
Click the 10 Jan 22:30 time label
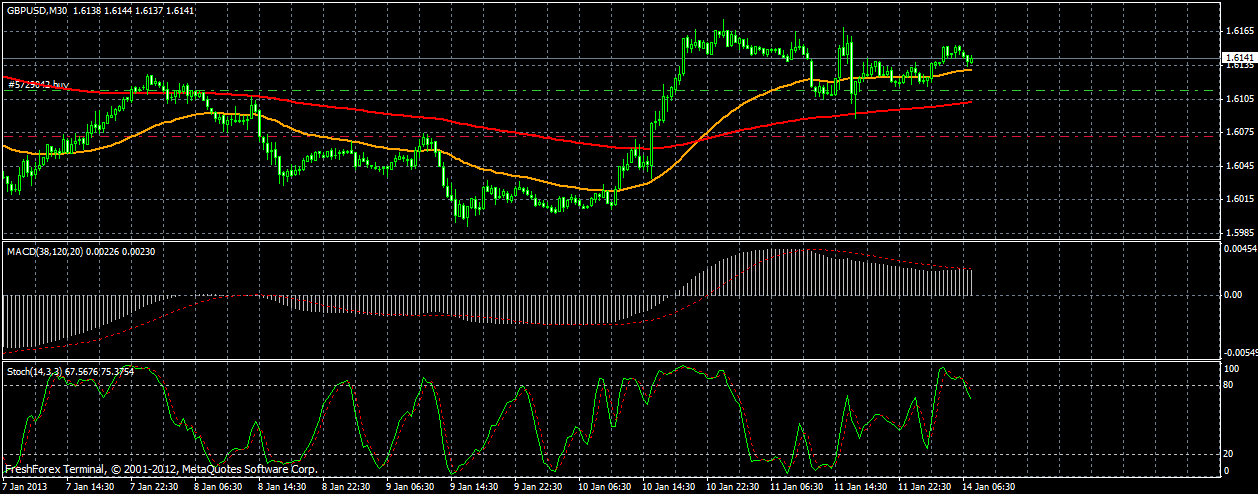tap(733, 486)
